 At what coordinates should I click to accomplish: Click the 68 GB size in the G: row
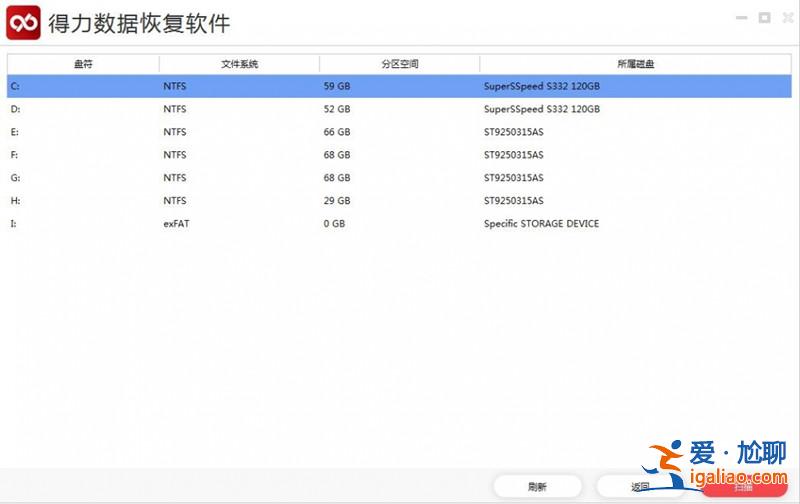point(337,178)
